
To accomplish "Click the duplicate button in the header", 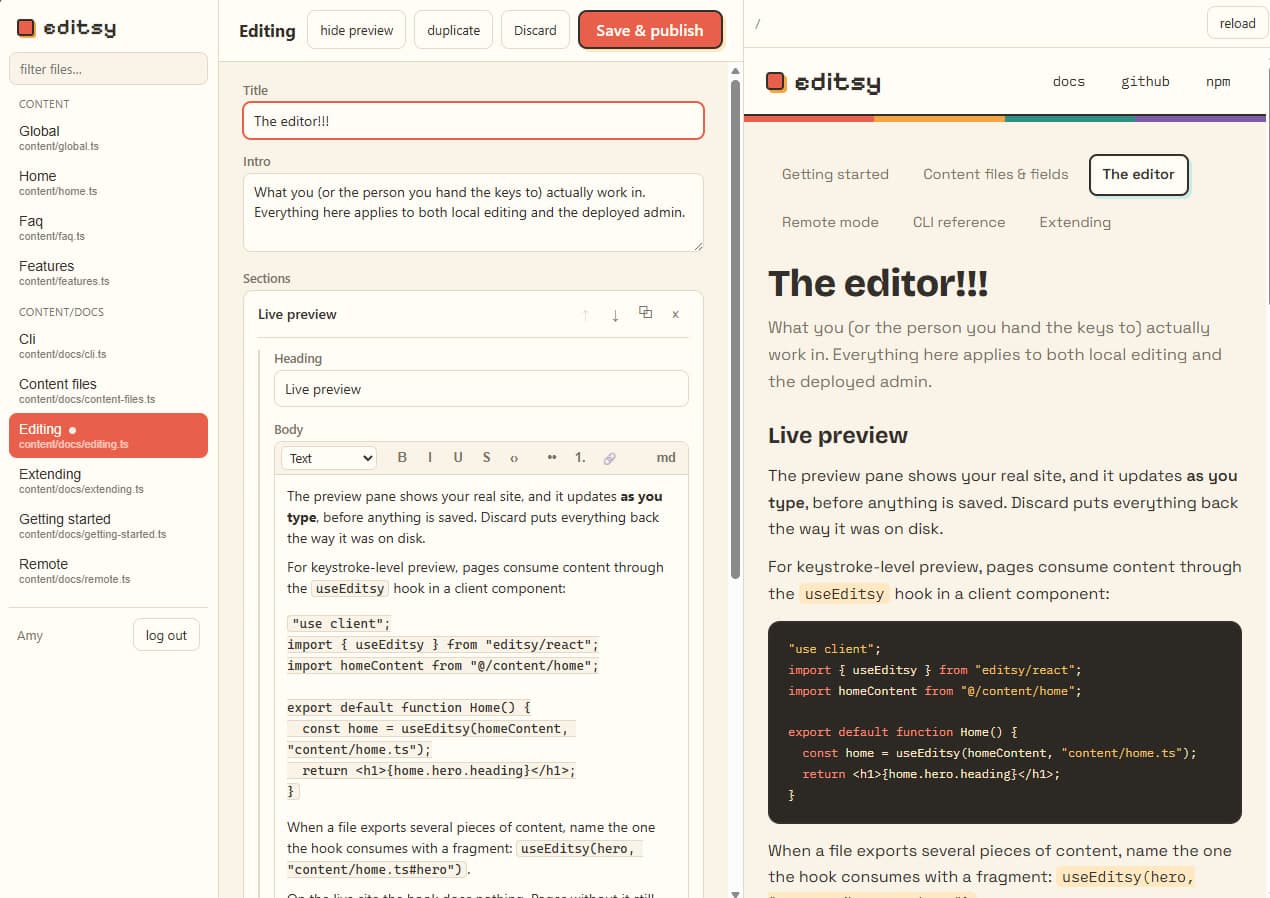I will (454, 30).
